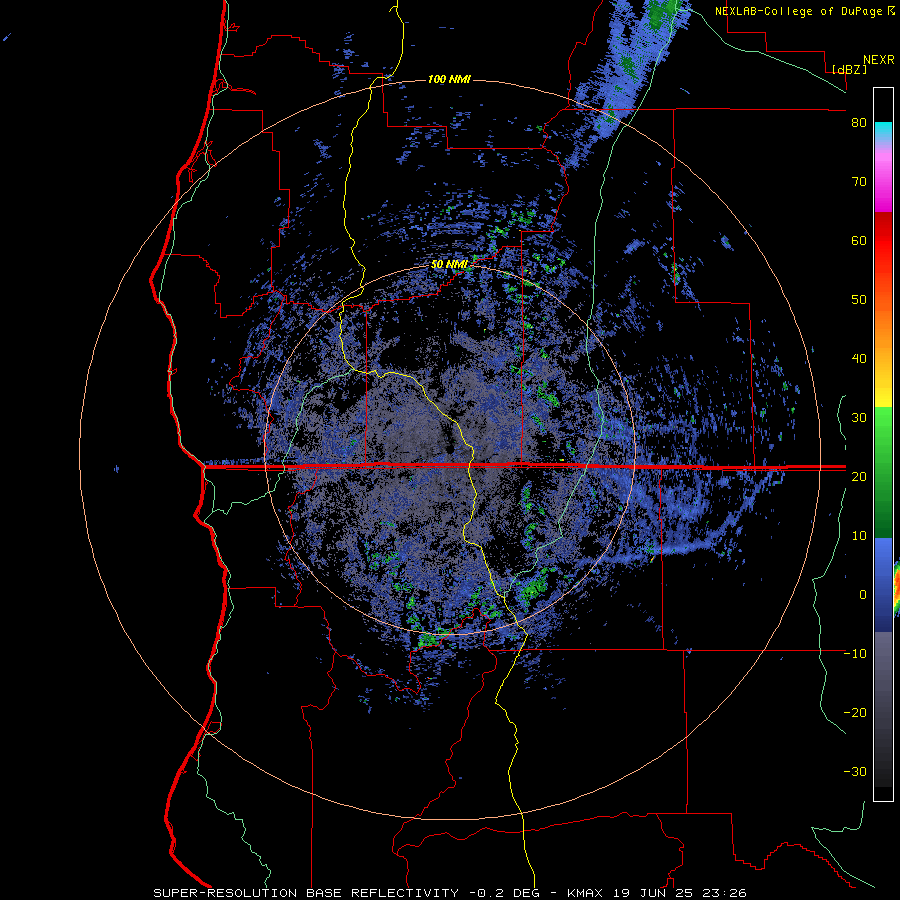Click the -0.2 DEG elevation angle text

coord(505,893)
